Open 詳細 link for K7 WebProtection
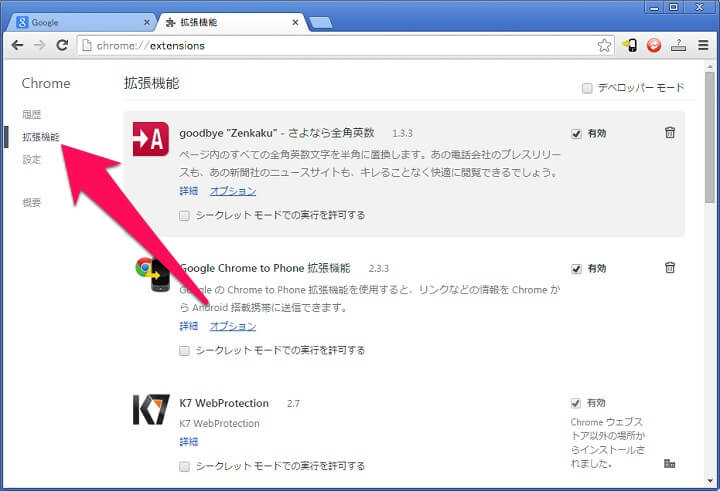 pos(189,441)
